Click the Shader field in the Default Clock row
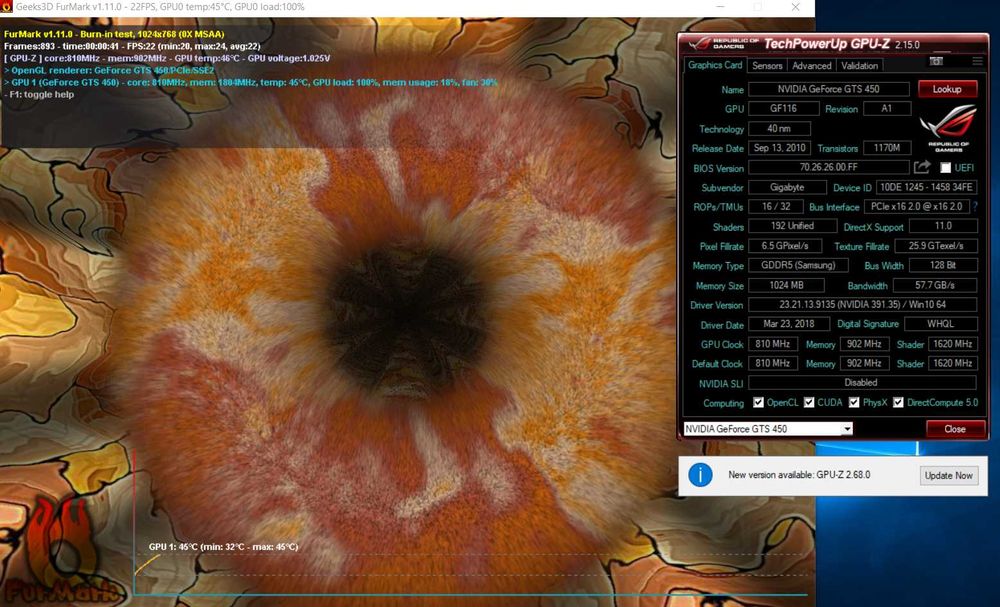 pyautogui.click(x=952, y=363)
